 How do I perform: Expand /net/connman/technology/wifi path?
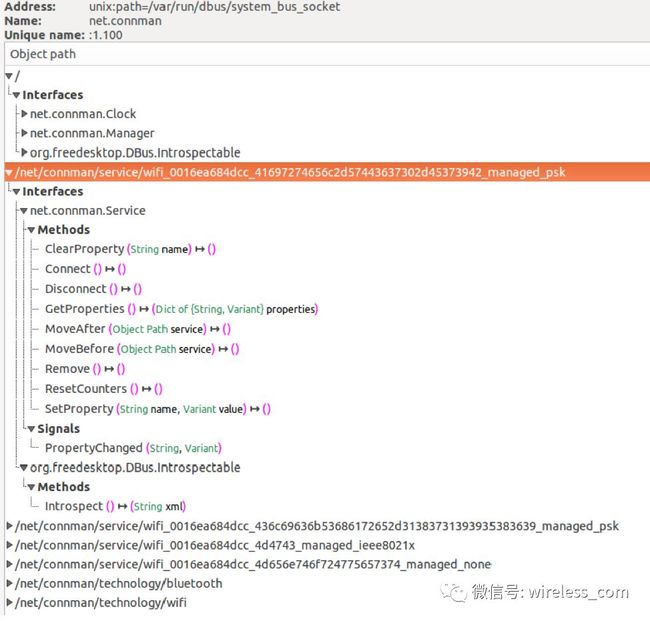[9, 602]
